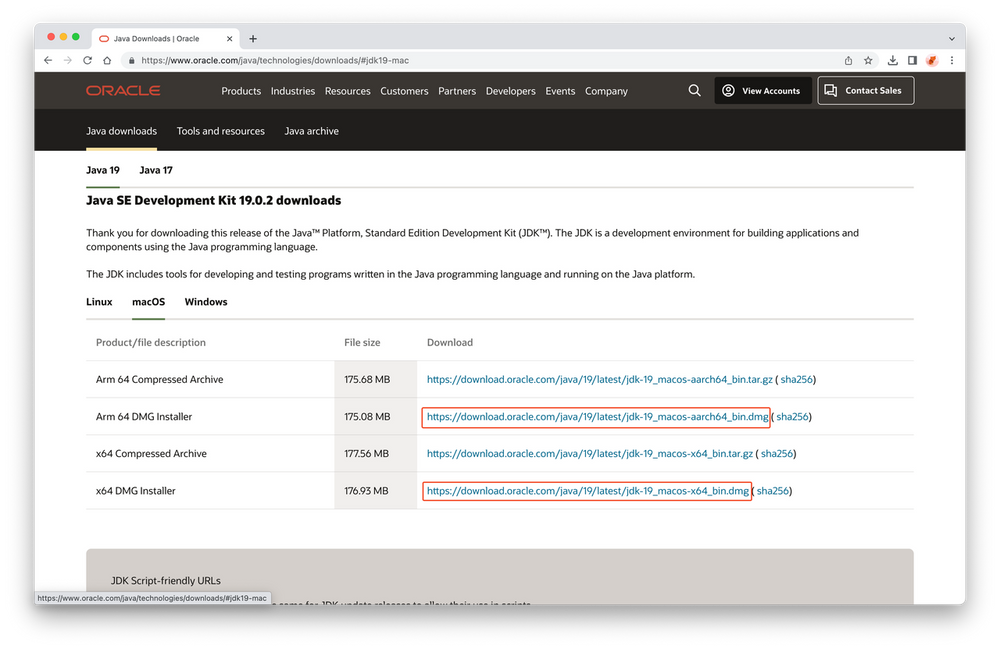Expand the Developers navigation menu

(510, 91)
